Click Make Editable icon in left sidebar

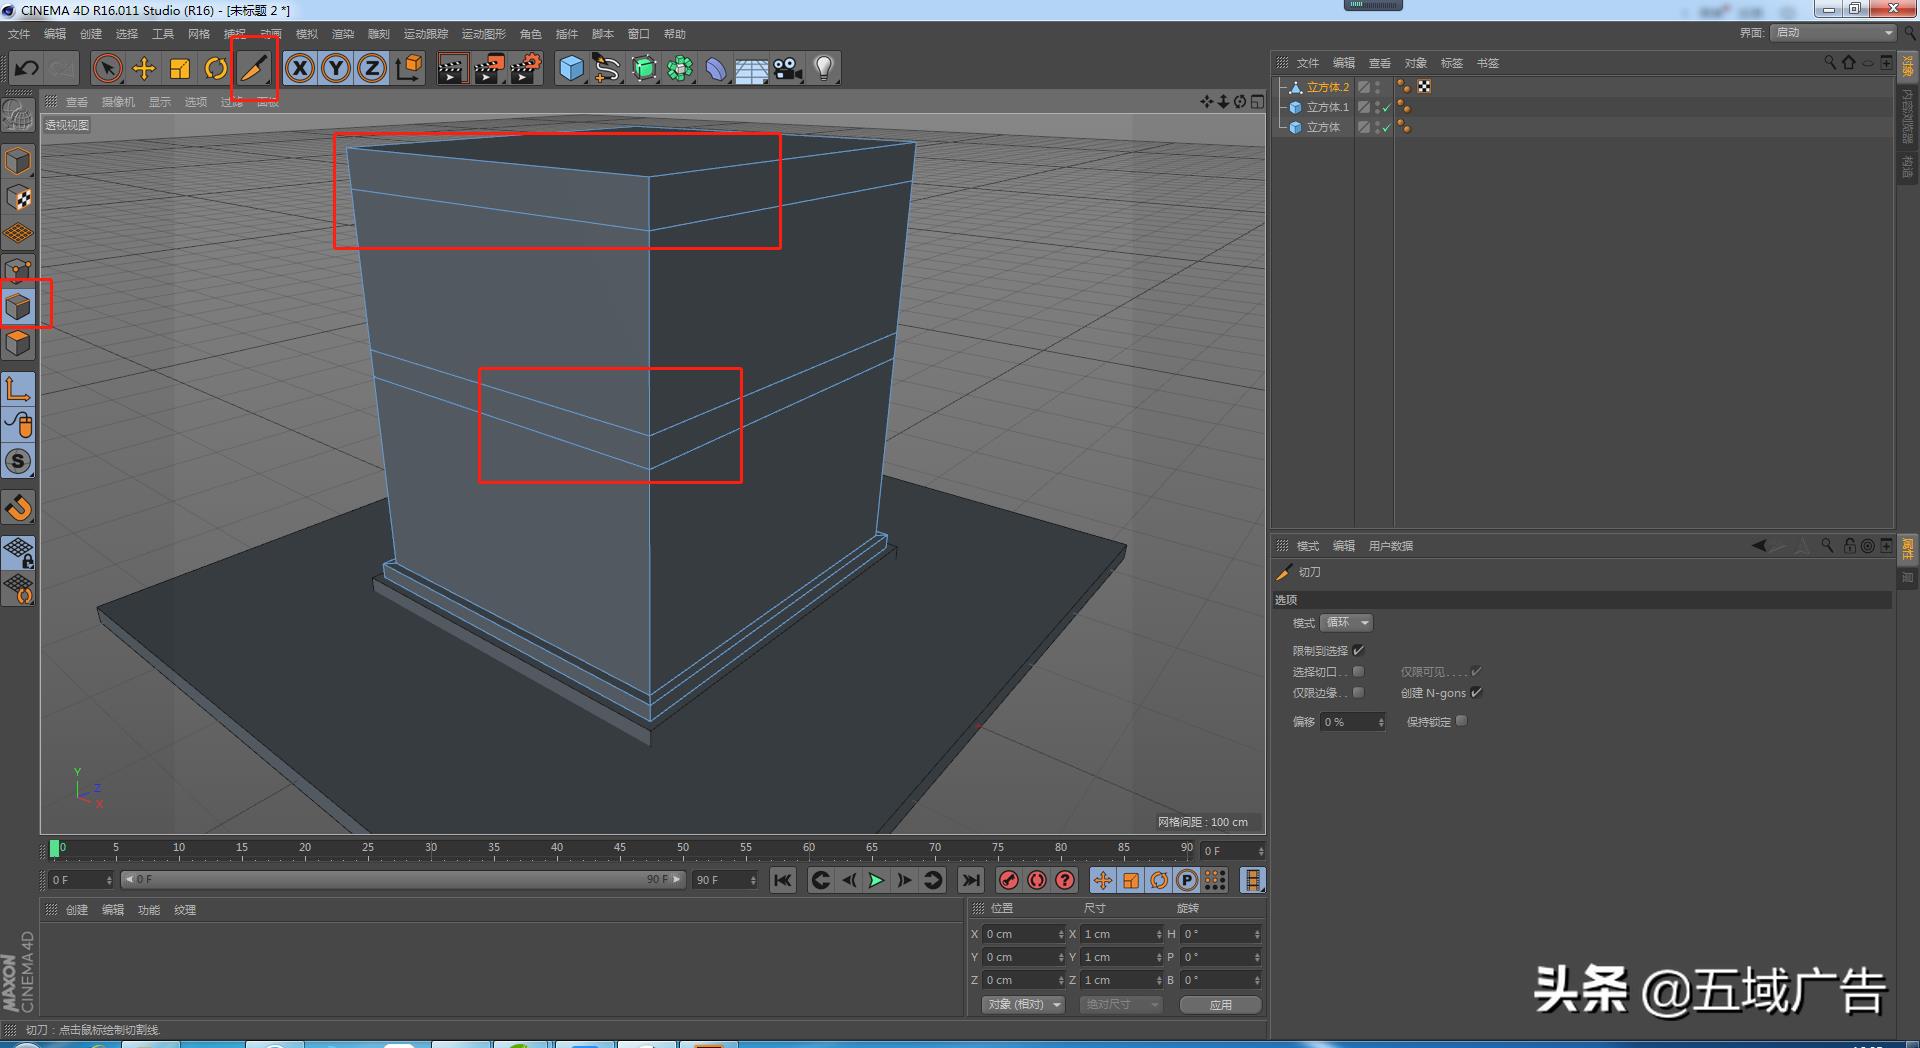[18, 116]
